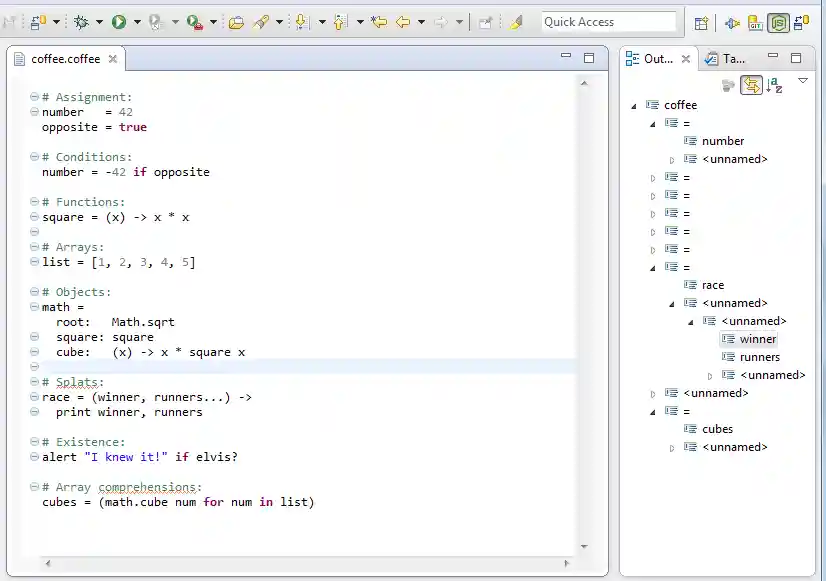Viewport: 826px width, 581px height.
Task: Select 'runners' in the Outline tree
Action: (759, 357)
